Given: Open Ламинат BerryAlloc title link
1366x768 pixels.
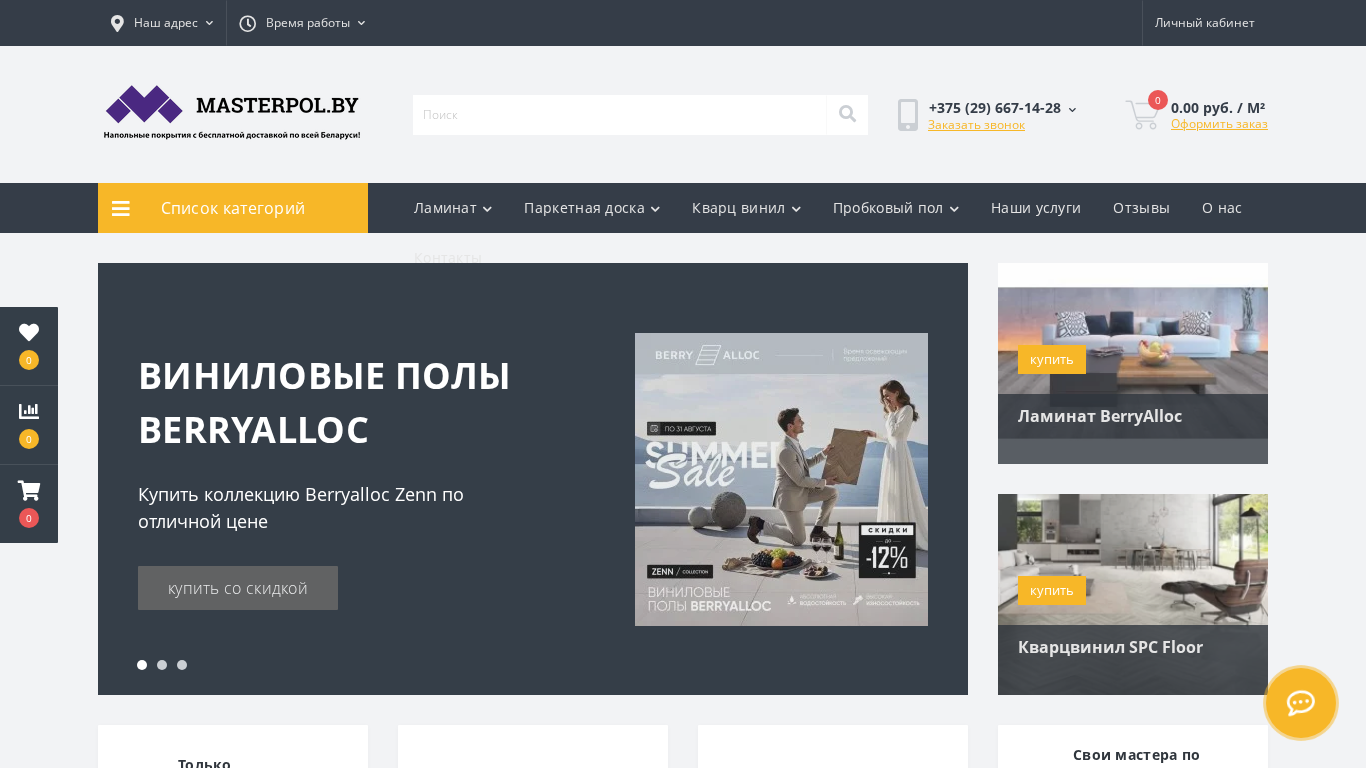Looking at the screenshot, I should tap(1100, 416).
